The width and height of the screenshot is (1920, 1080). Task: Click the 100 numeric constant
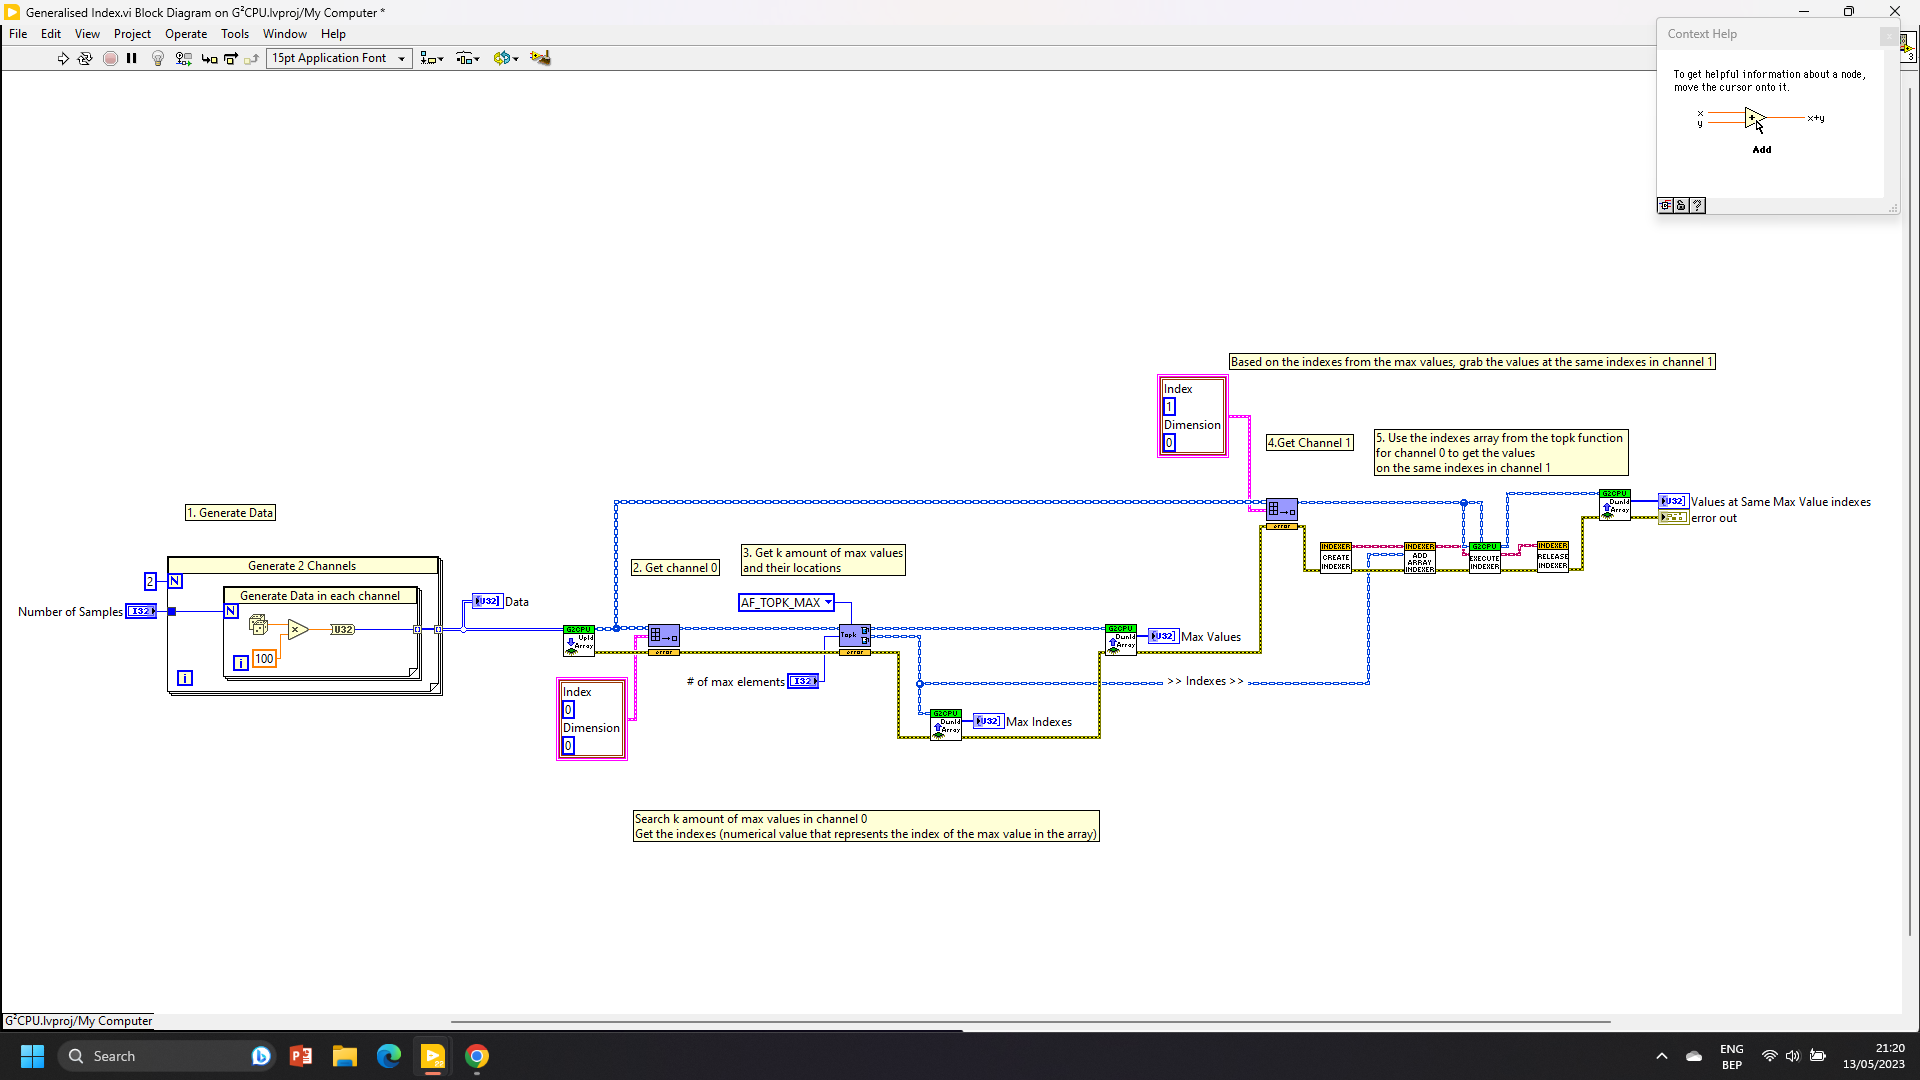264,659
